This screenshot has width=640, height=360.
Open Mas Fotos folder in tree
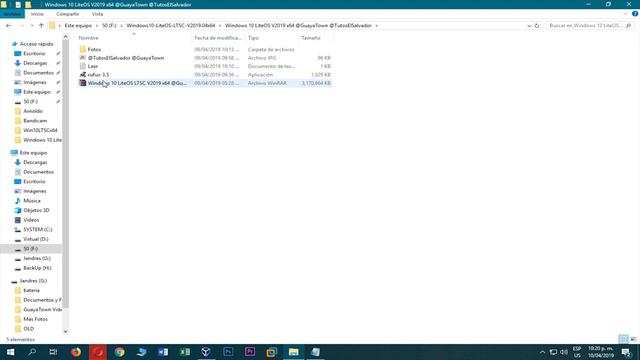click(x=36, y=319)
